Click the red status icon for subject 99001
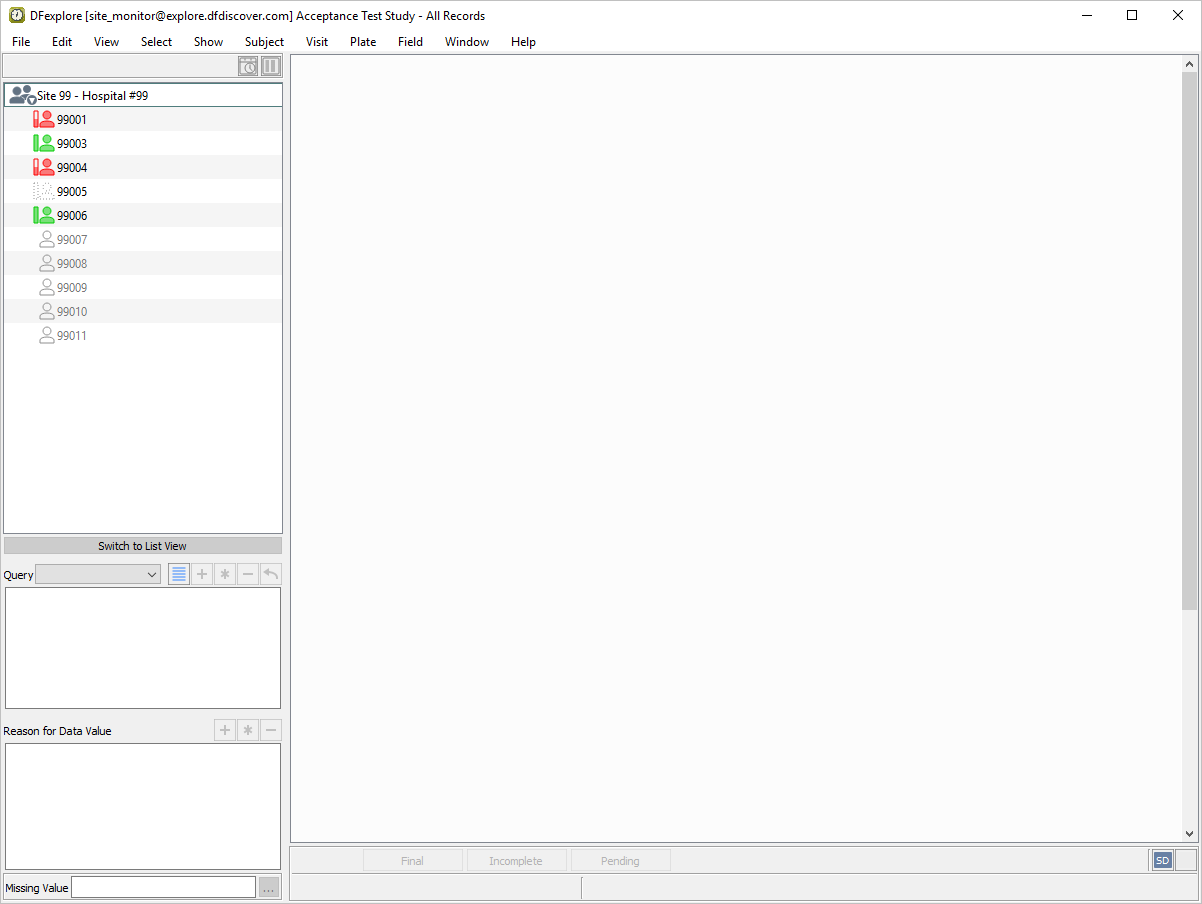 (x=43, y=119)
